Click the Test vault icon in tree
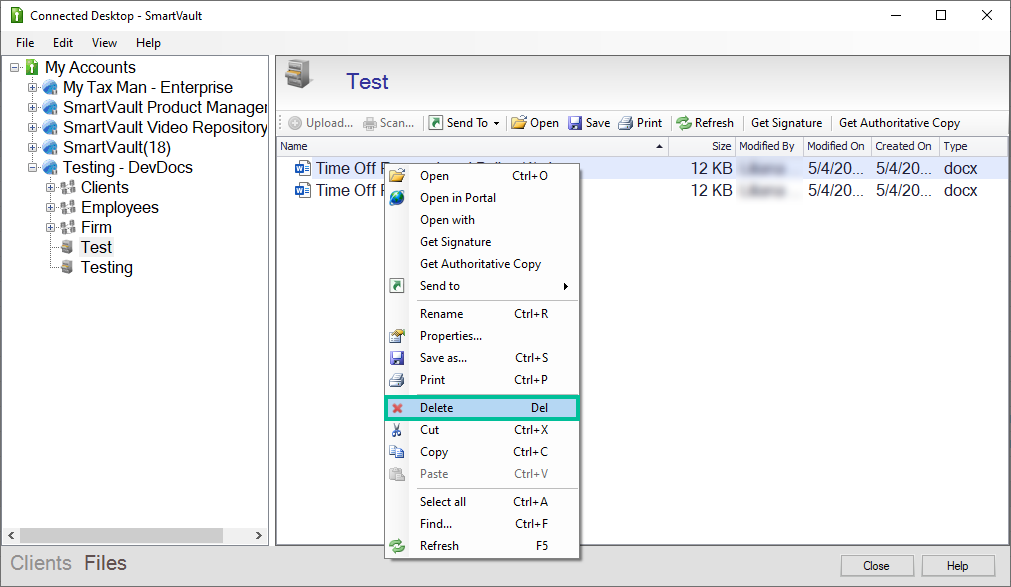The height and width of the screenshot is (587, 1011). (x=67, y=247)
